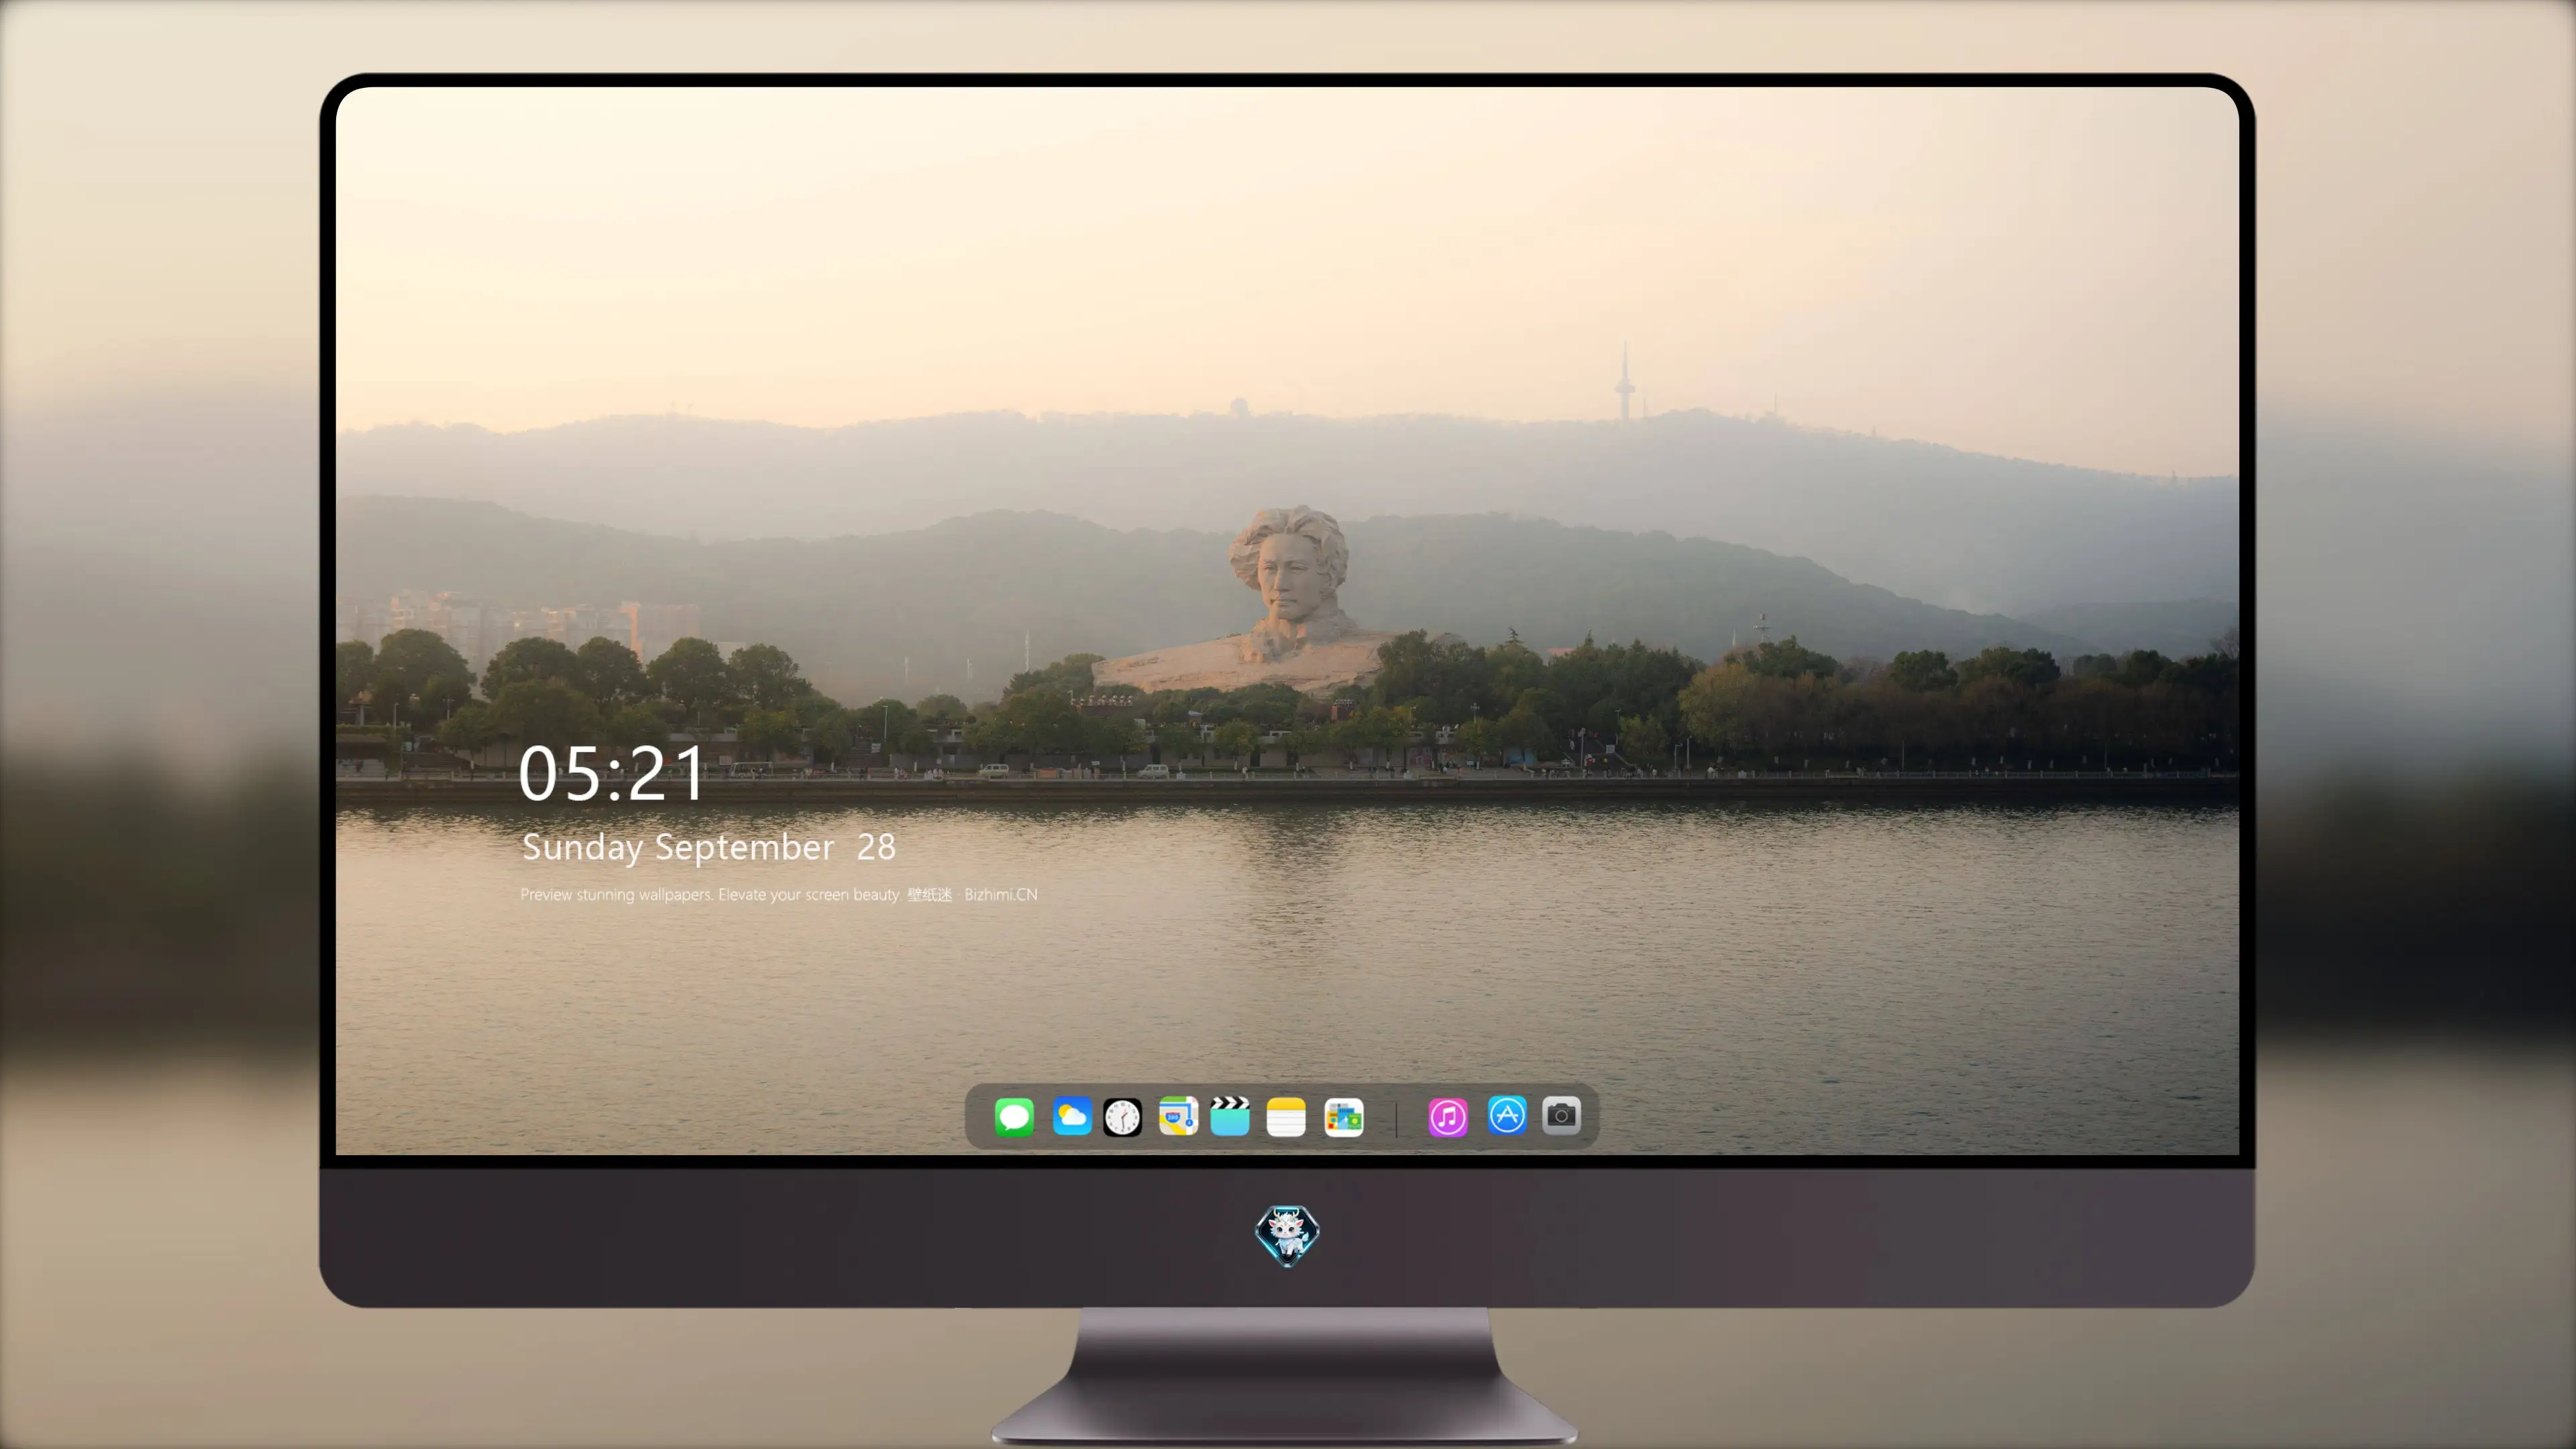Open the Clock app in the dock

(x=1122, y=1117)
